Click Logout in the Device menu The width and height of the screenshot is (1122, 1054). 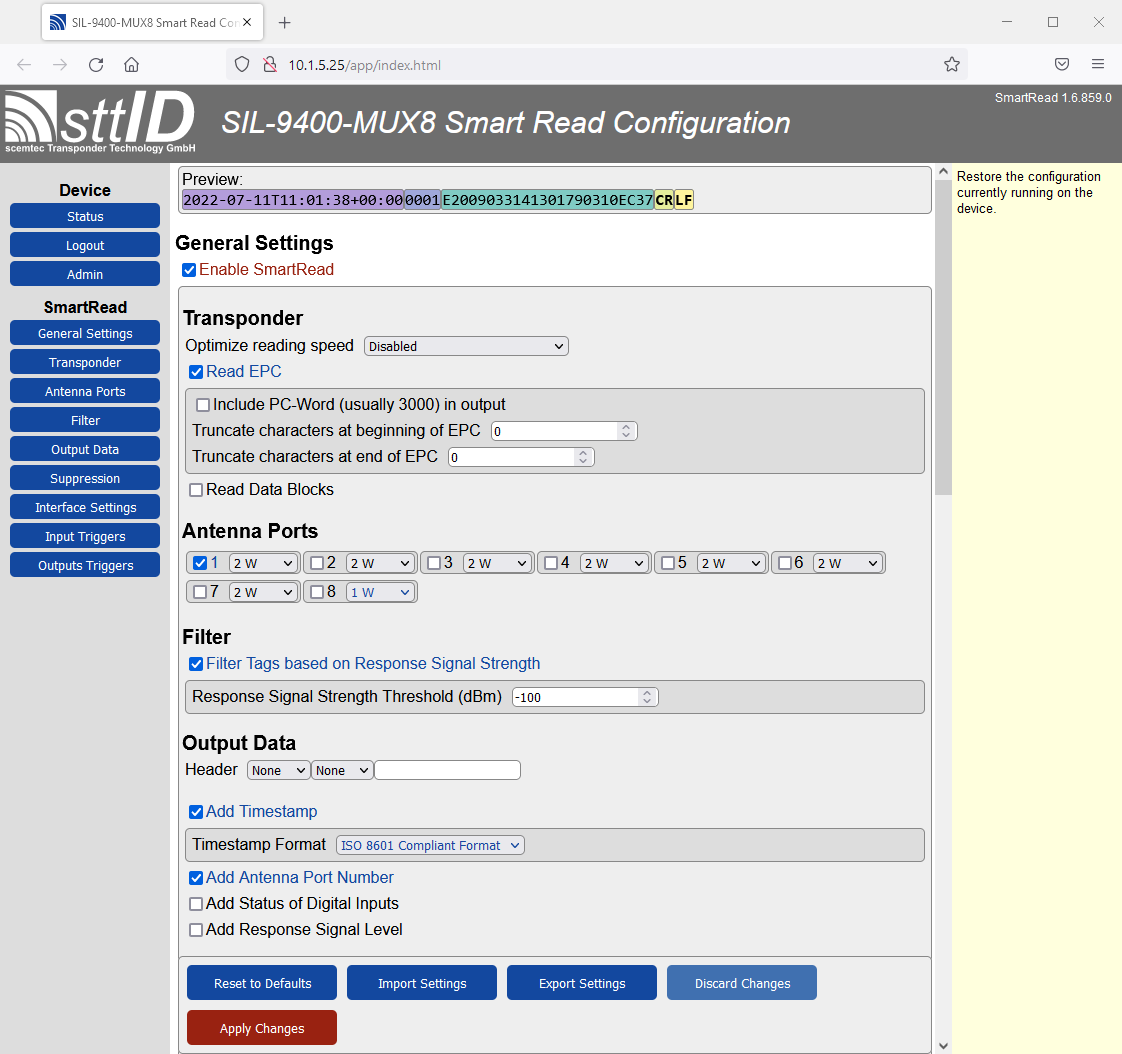tap(85, 245)
